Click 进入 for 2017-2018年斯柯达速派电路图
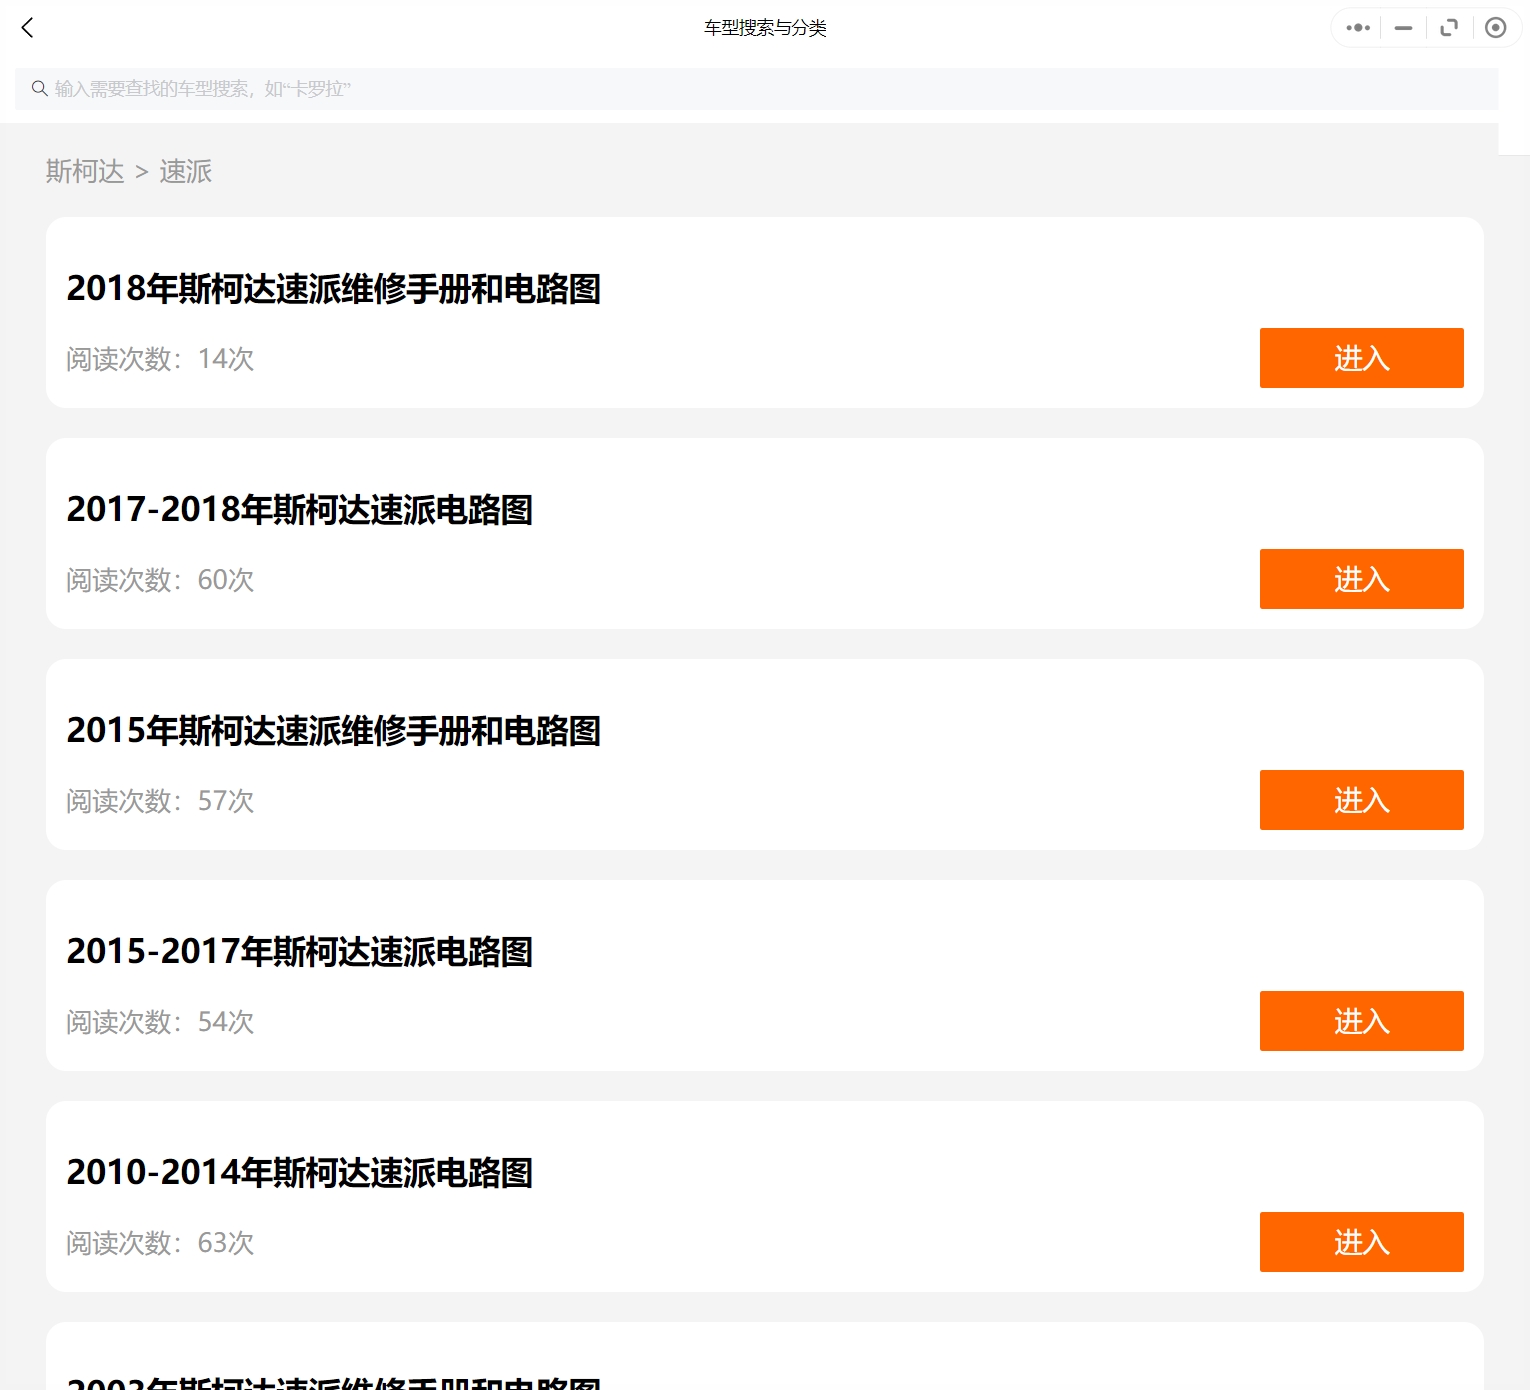Viewport: 1530px width, 1390px height. (x=1361, y=578)
